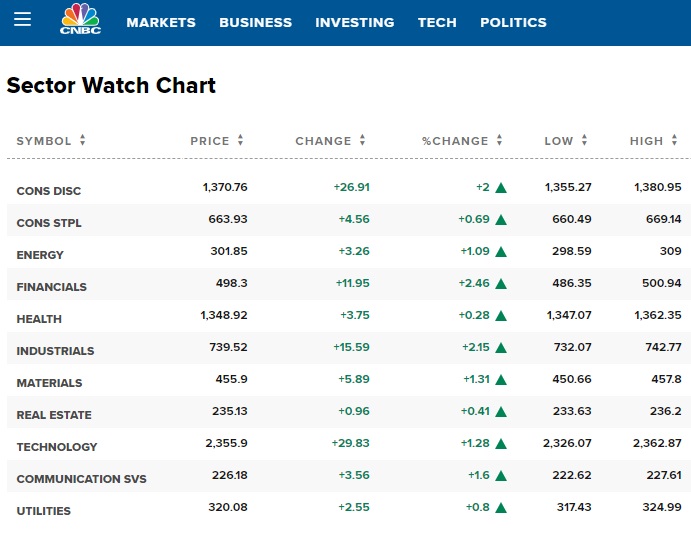Screen dimensions: 691x535
Task: Open the REAL ESTATE sector link
Action: point(54,415)
